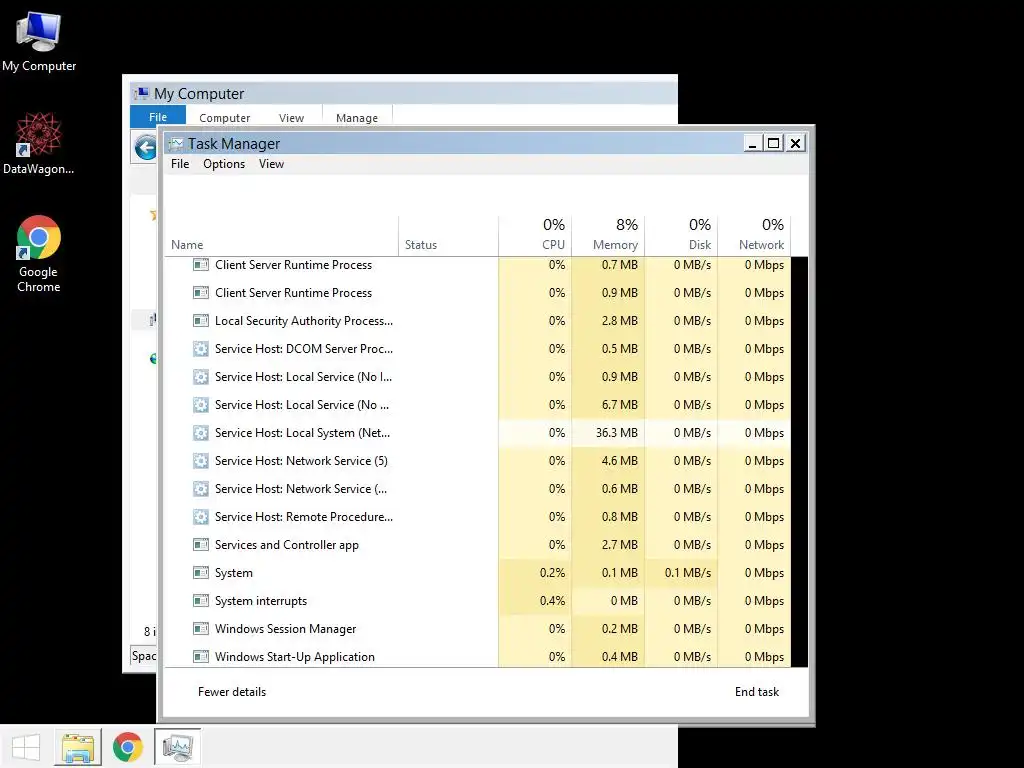This screenshot has height=768, width=1024.
Task: Click the Windows Start-Up Application icon
Action: coord(200,657)
